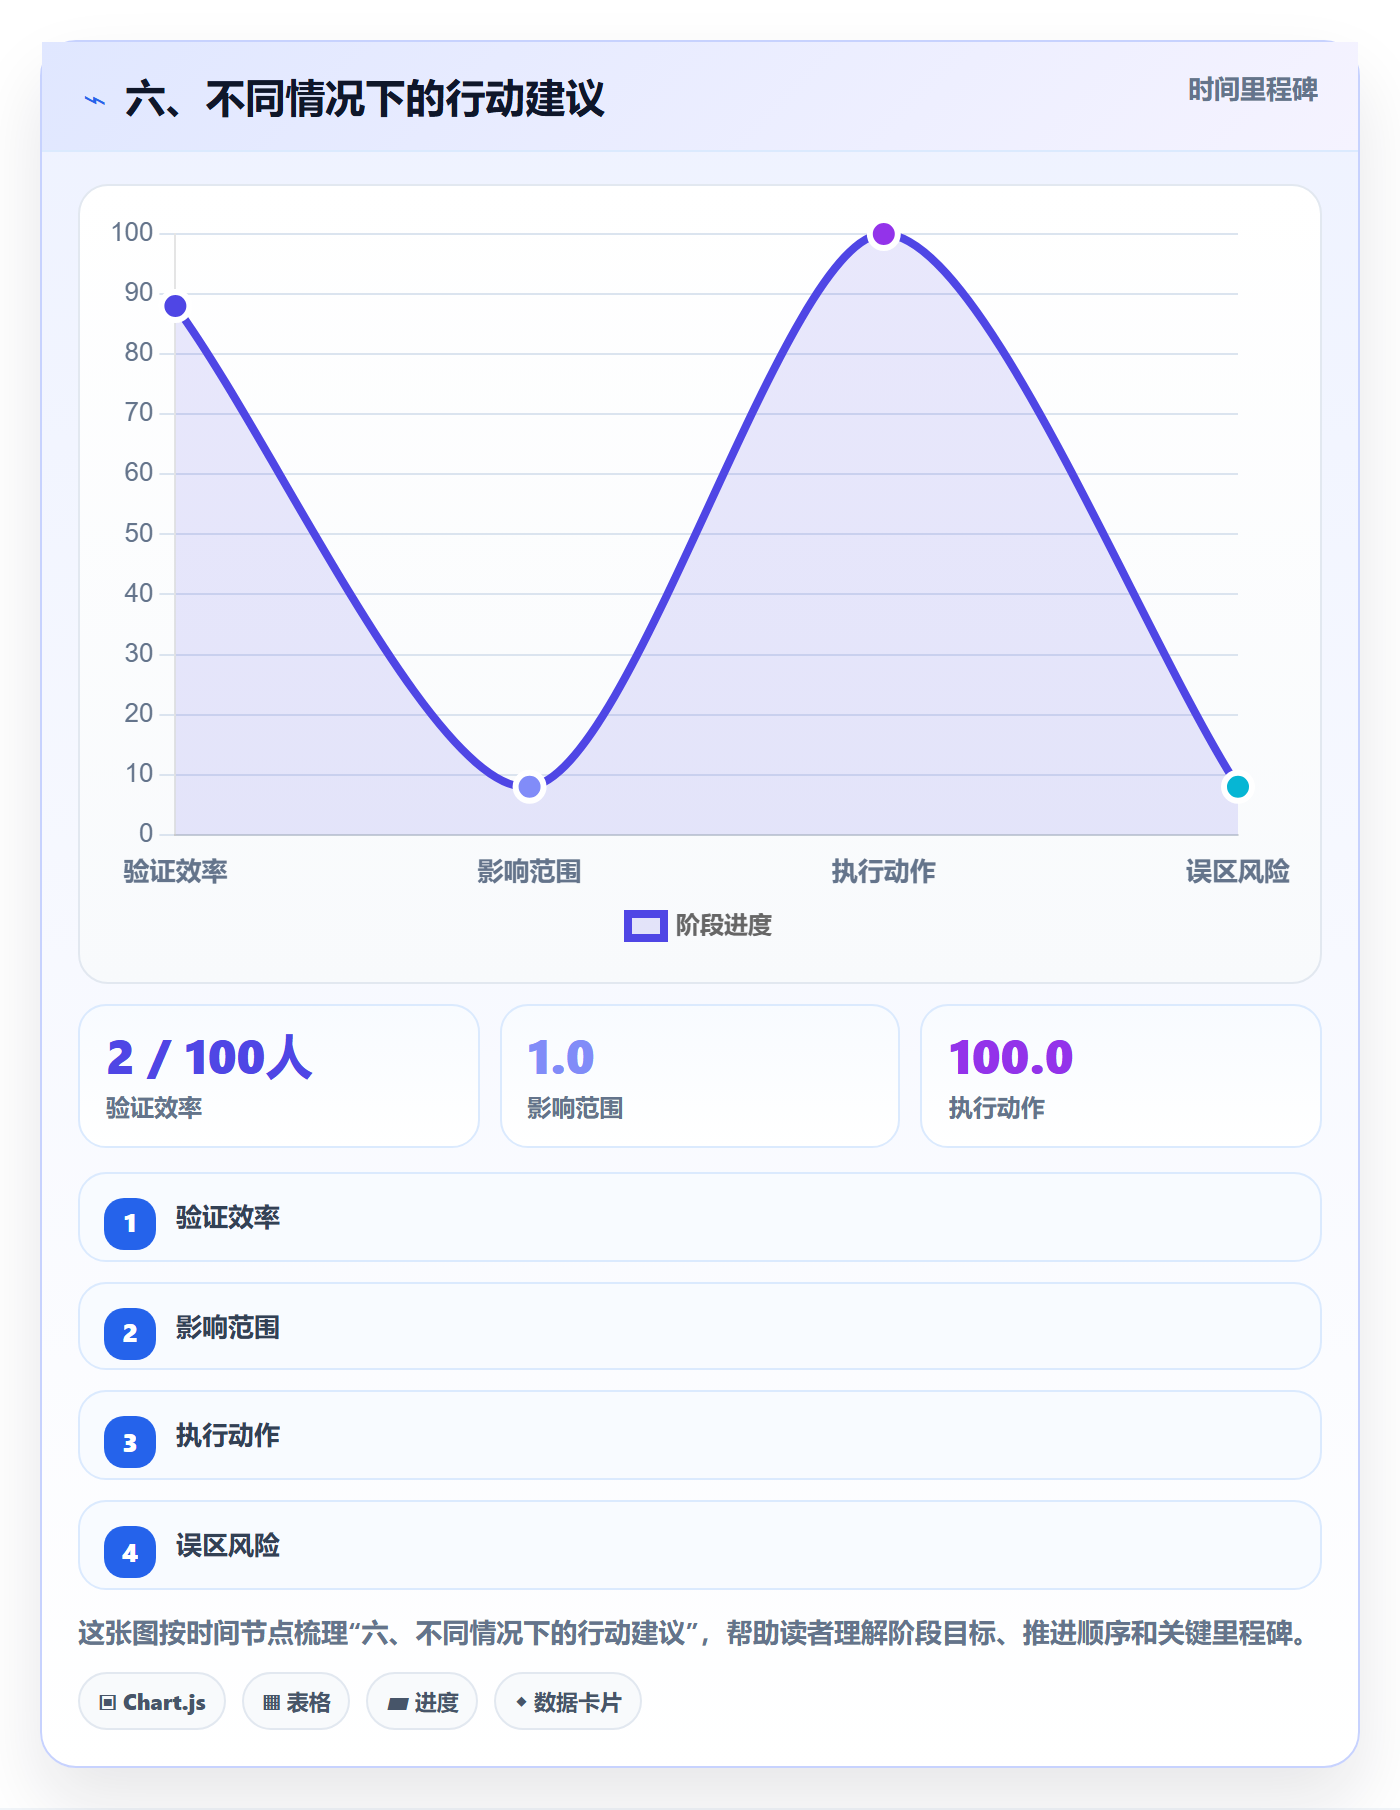
Task: Select the 执行动作 peak data point
Action: [x=884, y=234]
